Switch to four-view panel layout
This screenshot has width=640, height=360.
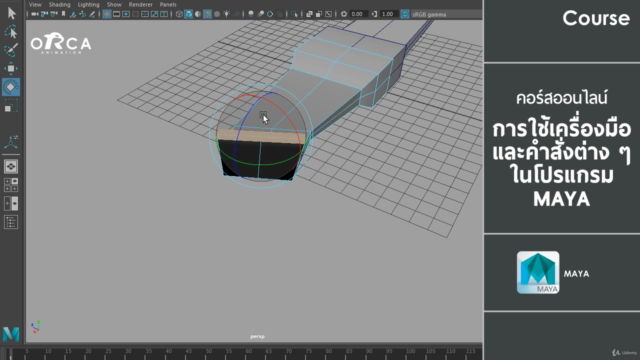11,185
